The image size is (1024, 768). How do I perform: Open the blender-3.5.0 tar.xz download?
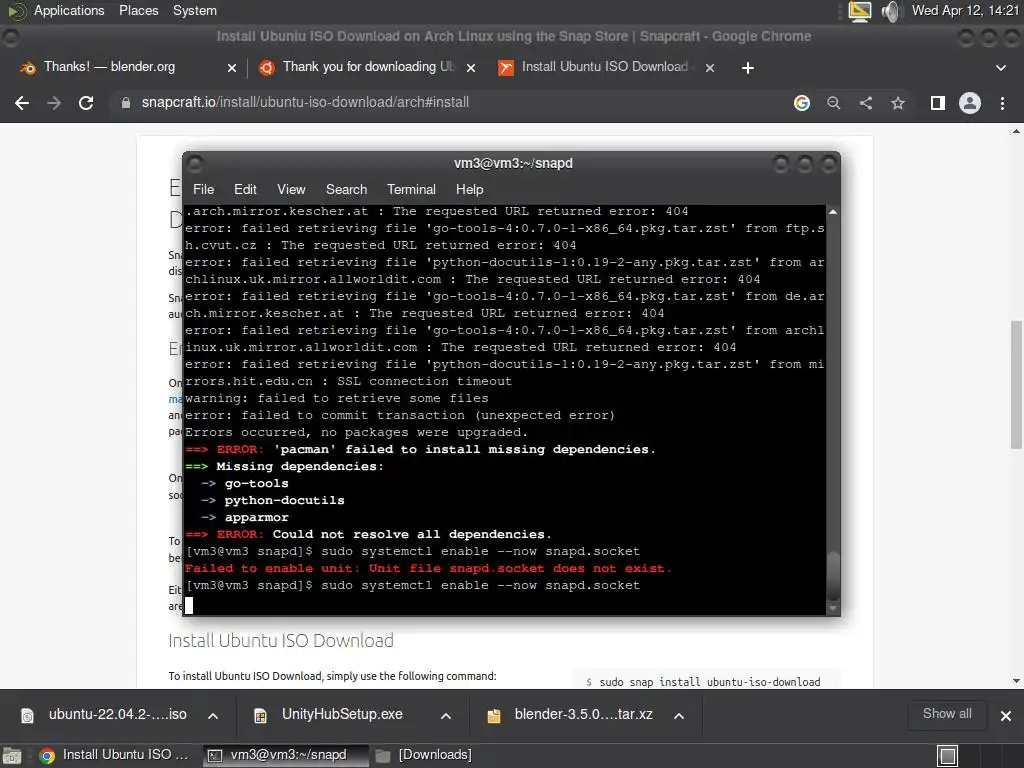583,714
